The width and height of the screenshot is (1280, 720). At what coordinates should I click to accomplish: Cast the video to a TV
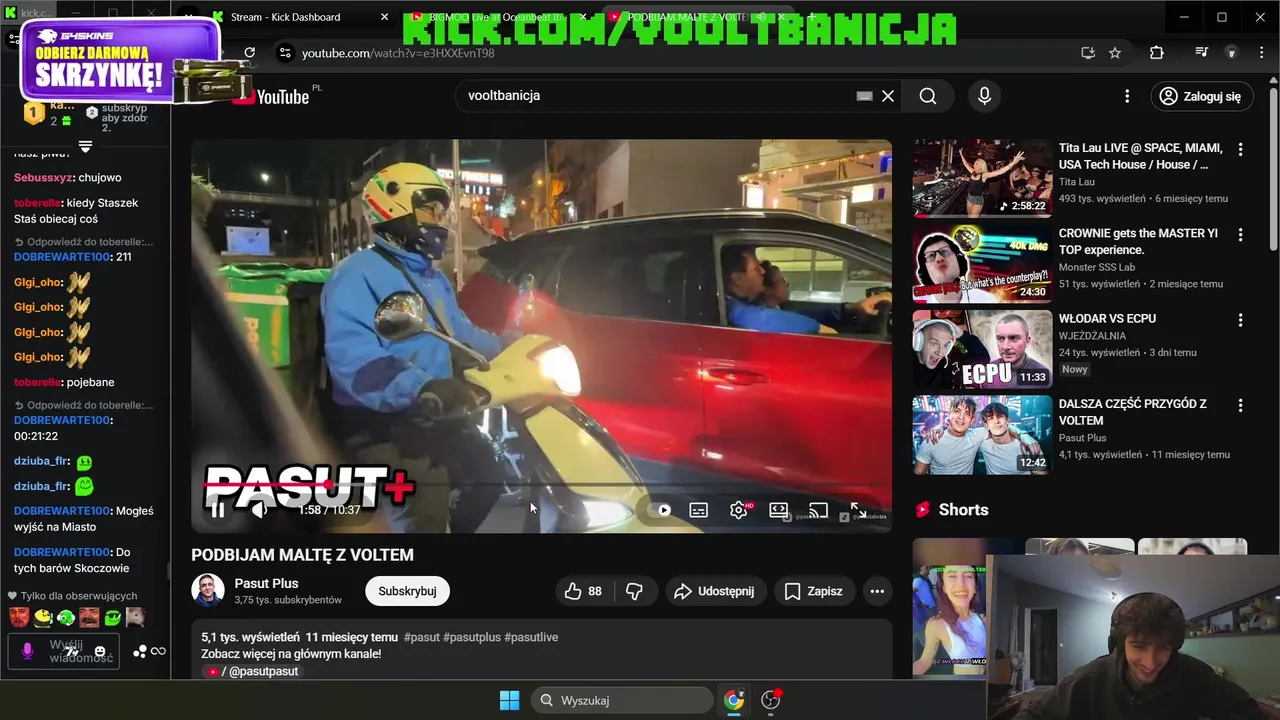point(818,510)
